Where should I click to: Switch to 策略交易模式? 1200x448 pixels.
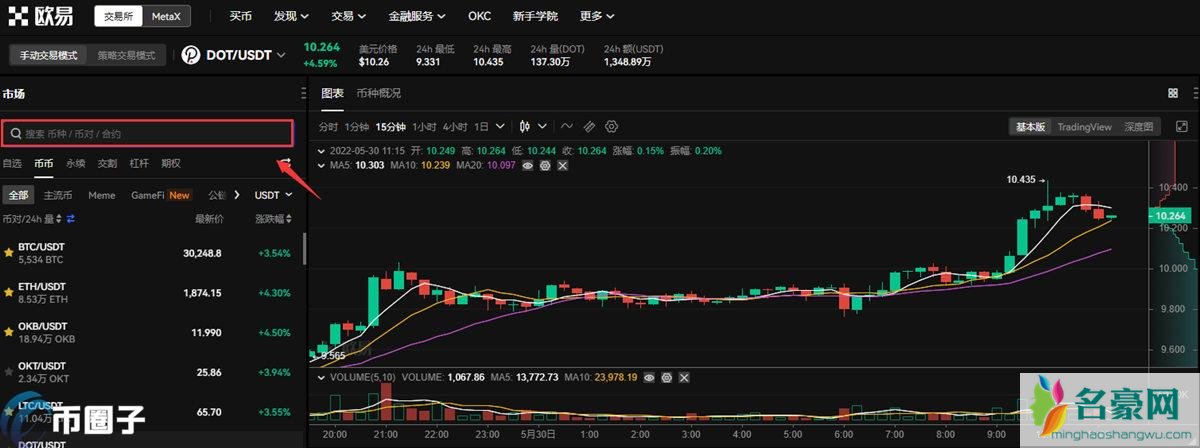(x=126, y=56)
